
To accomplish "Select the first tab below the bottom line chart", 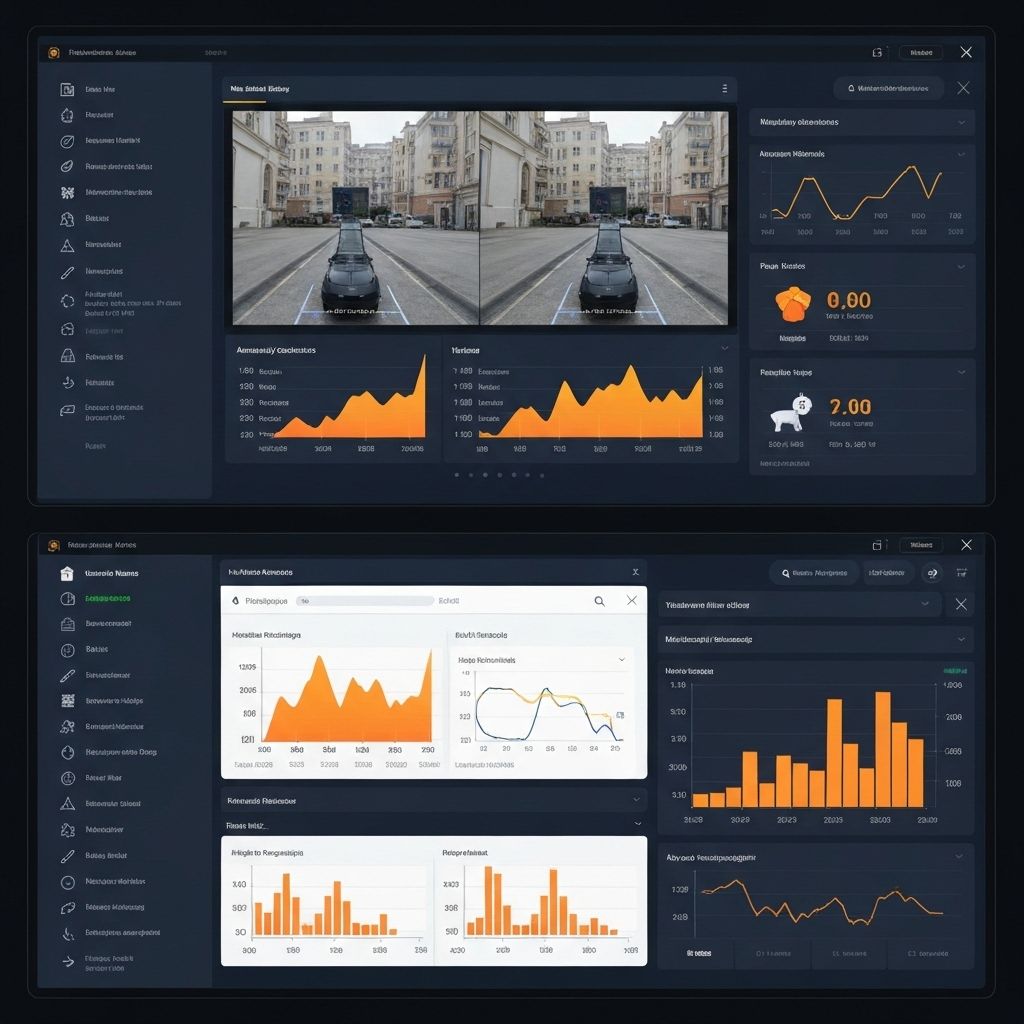I will tap(700, 953).
